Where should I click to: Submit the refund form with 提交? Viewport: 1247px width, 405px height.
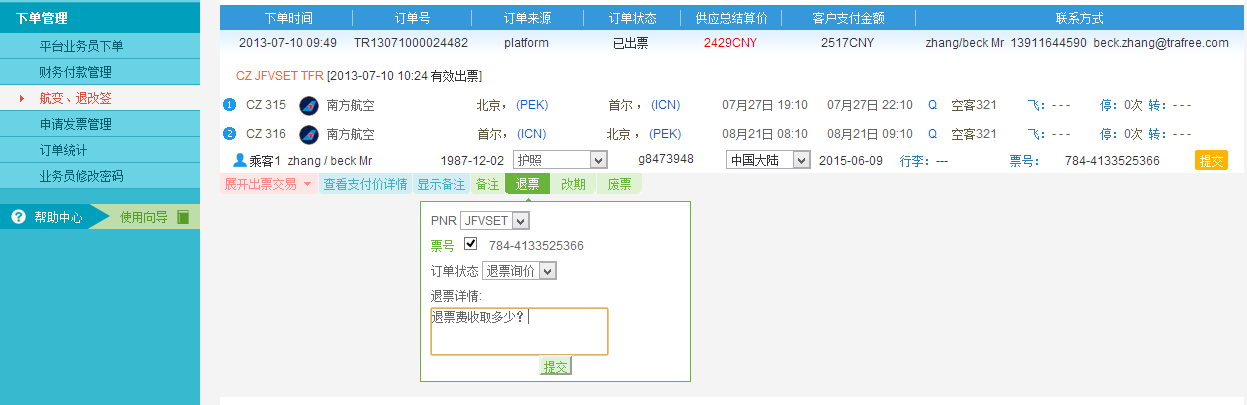point(555,367)
